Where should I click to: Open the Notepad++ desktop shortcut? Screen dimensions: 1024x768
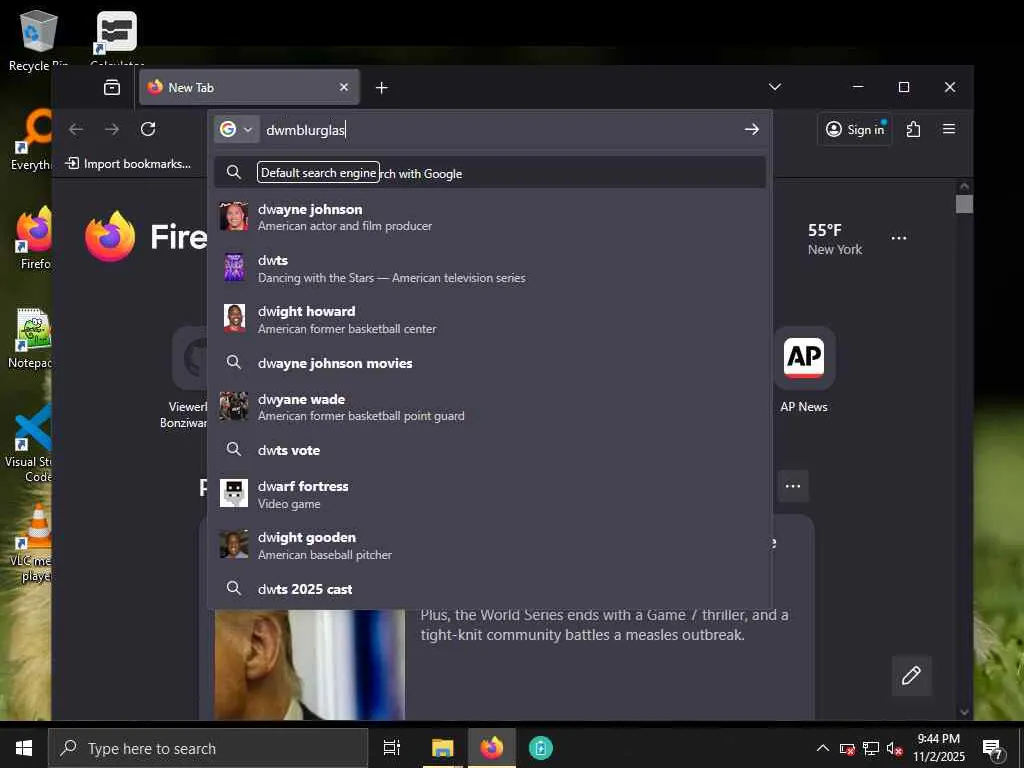click(x=31, y=338)
